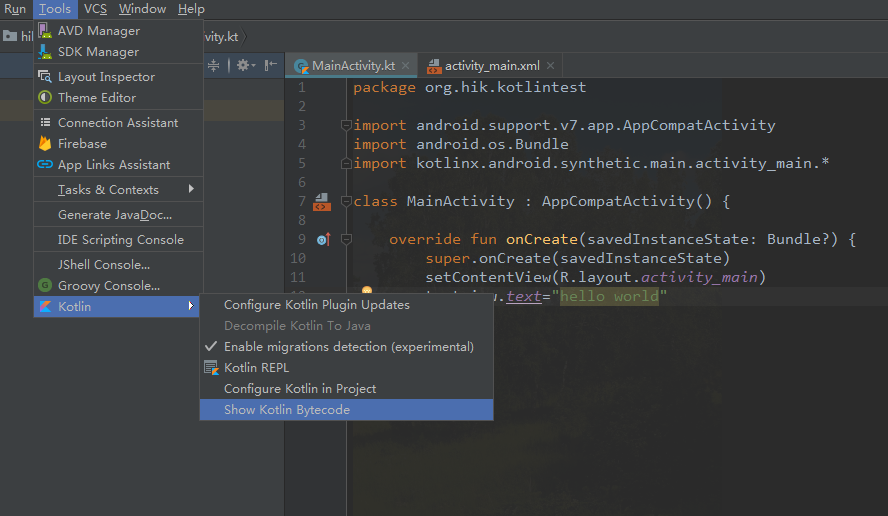Click the "hello world" string literal

[609, 296]
